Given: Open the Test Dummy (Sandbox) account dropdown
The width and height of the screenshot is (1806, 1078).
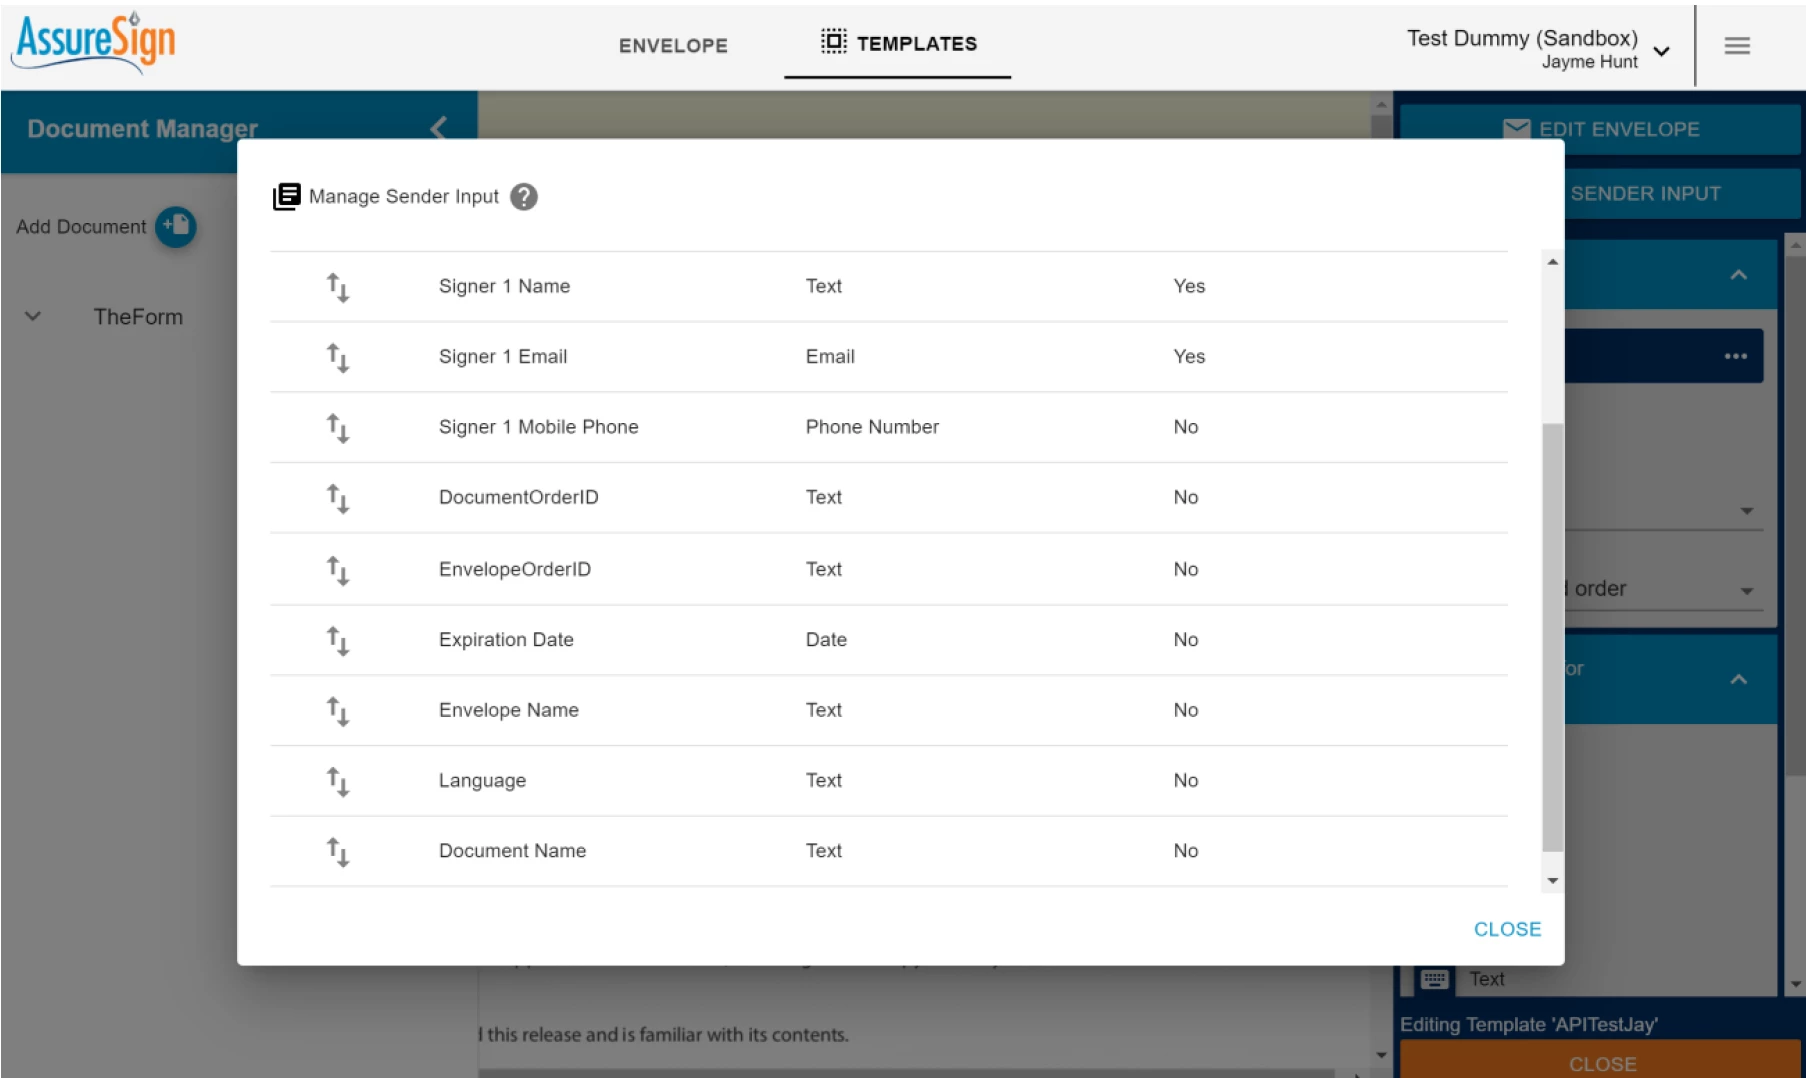Looking at the screenshot, I should (1662, 52).
